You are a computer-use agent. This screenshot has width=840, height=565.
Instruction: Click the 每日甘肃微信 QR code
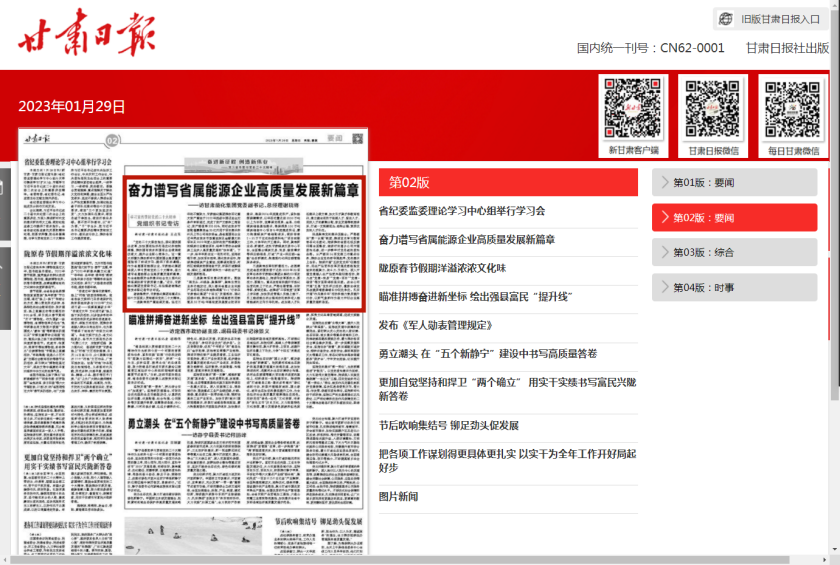point(793,109)
